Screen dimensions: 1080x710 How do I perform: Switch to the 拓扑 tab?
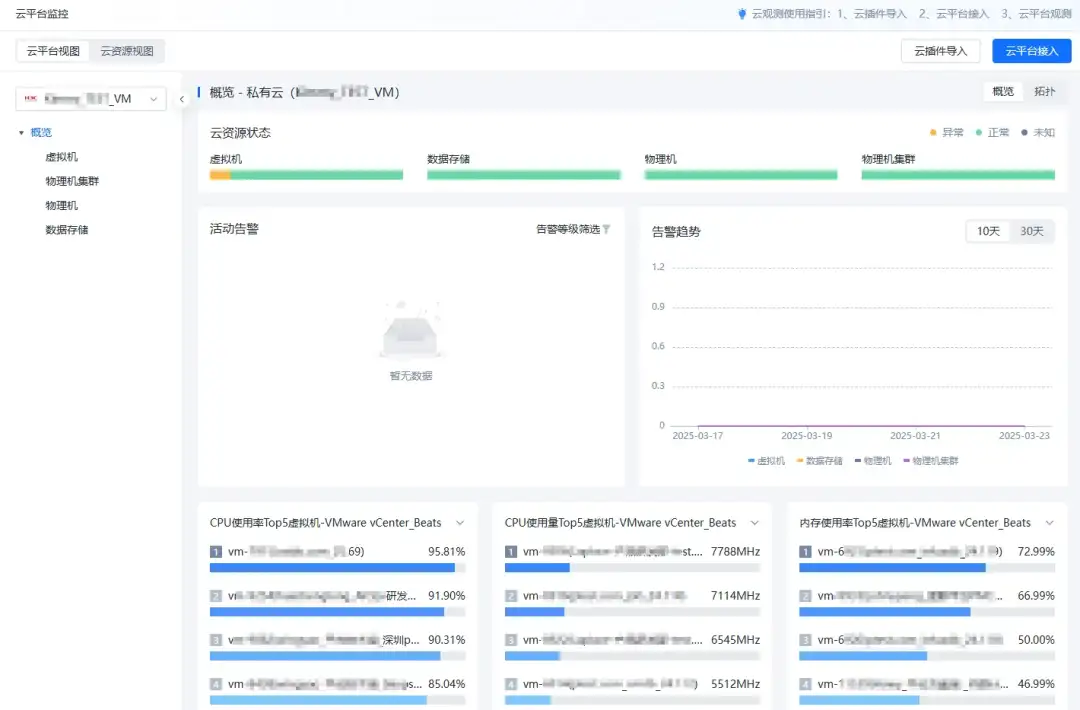click(1044, 92)
